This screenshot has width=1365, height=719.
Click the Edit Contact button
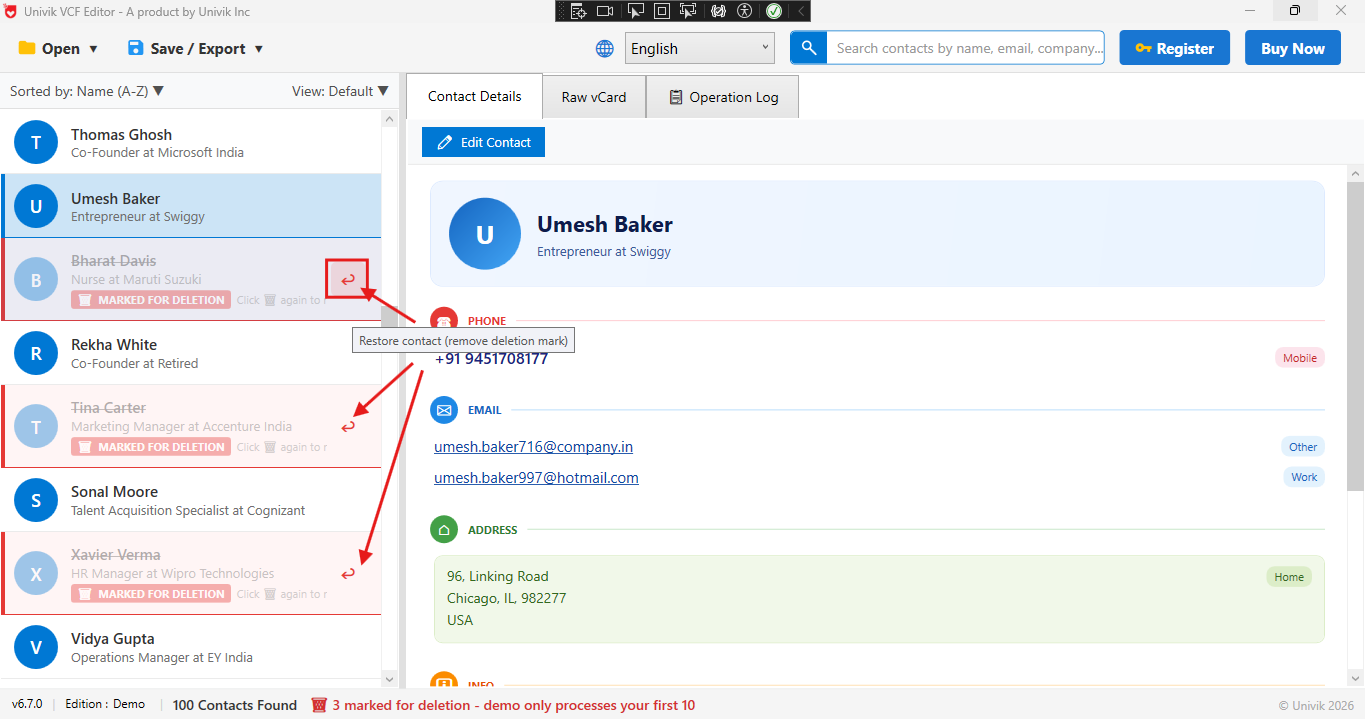[x=483, y=142]
